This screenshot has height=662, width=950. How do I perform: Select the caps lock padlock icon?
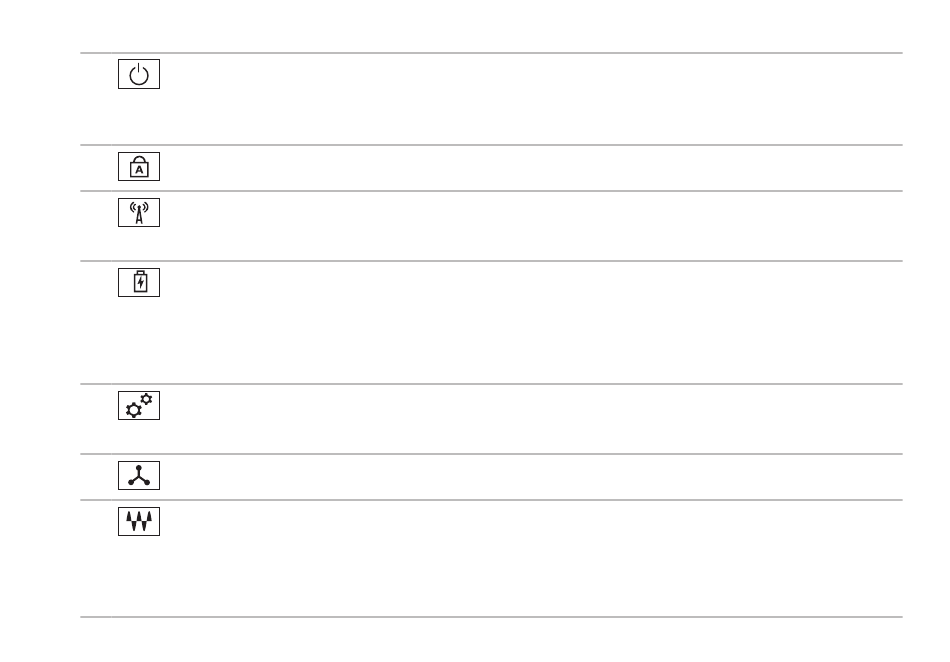coord(139,167)
